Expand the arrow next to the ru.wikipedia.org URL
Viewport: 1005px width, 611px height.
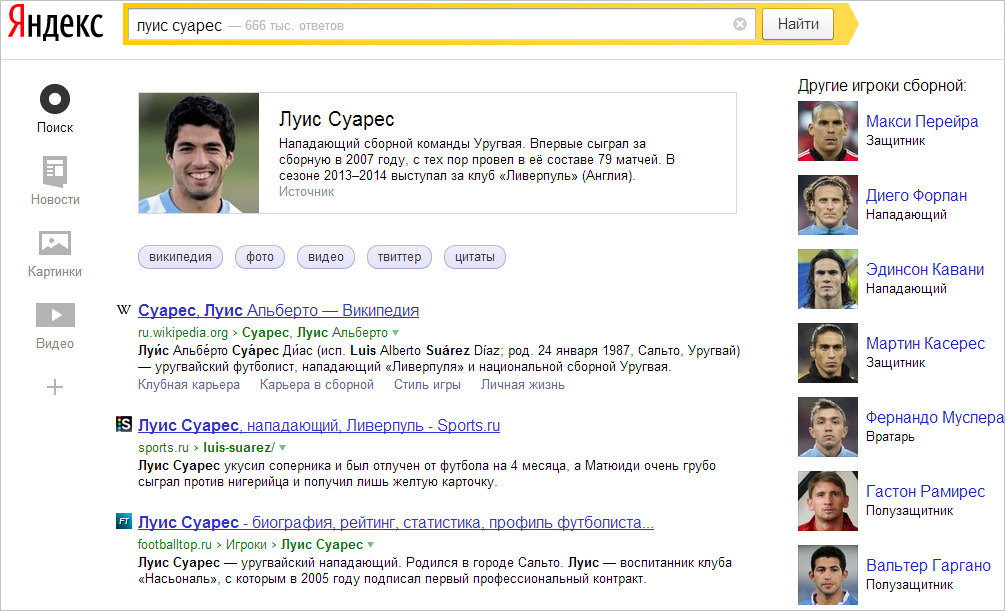395,333
